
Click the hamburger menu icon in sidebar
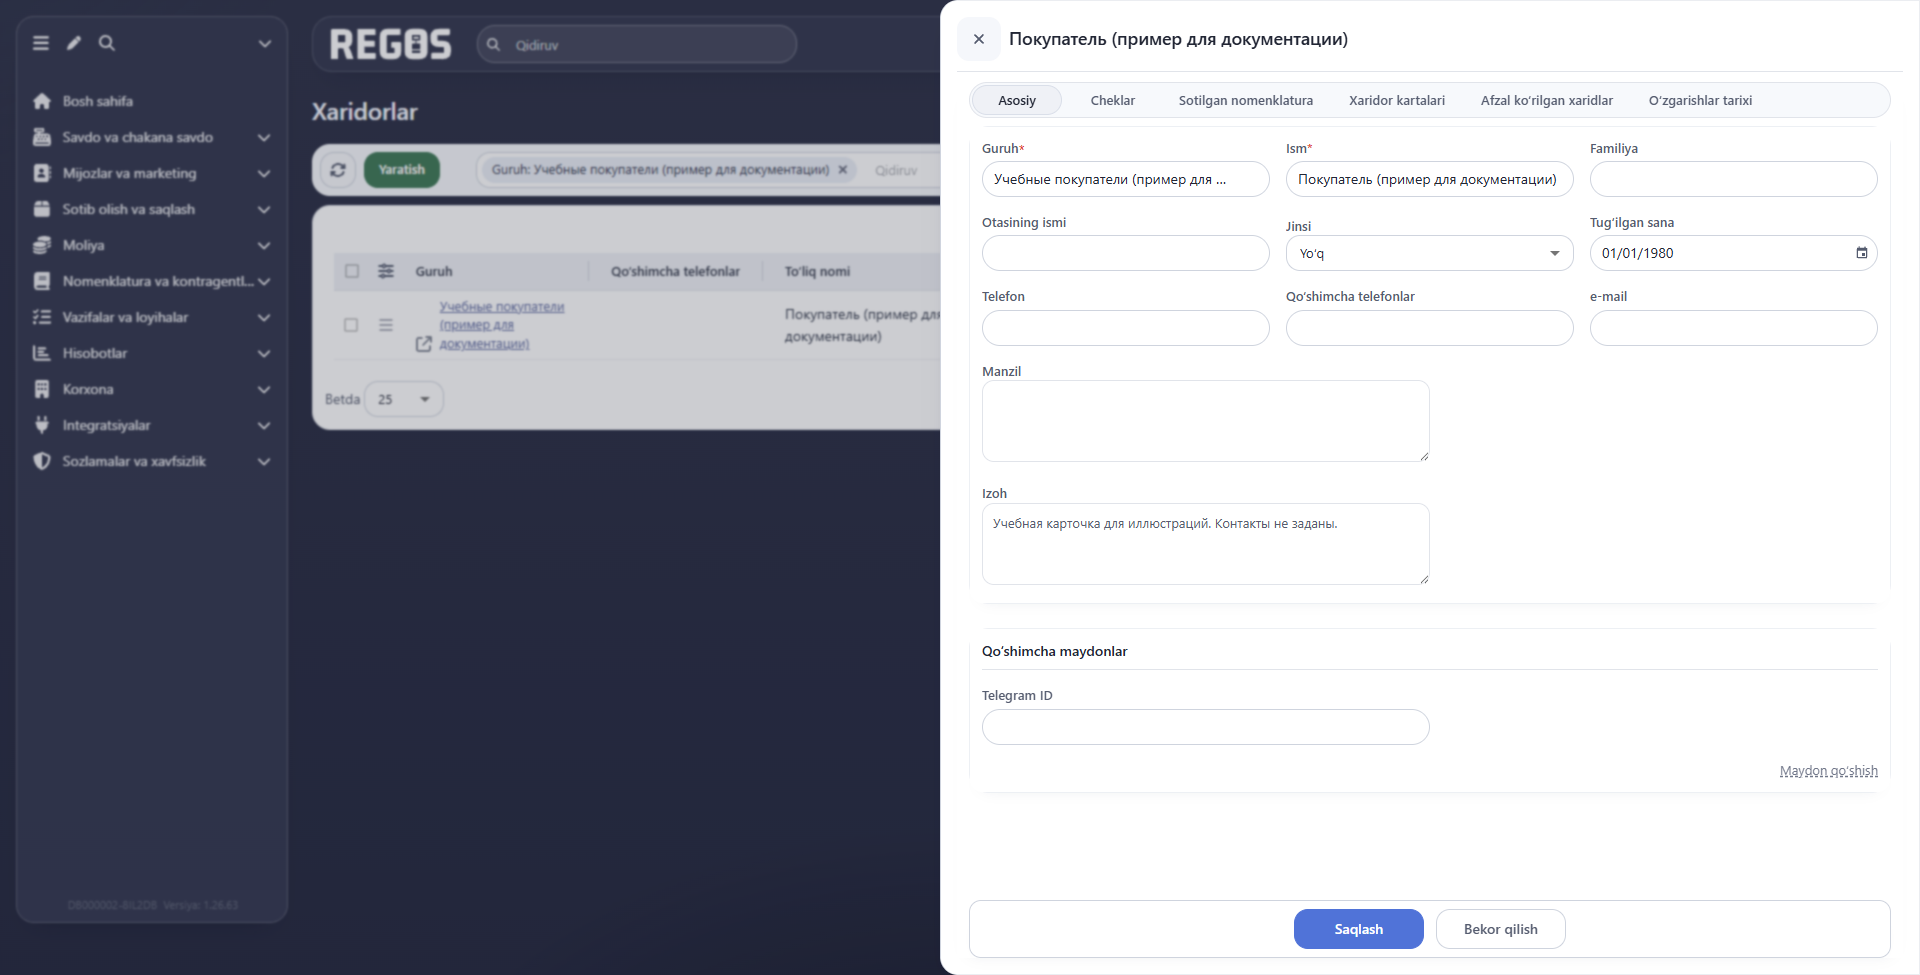pyautogui.click(x=41, y=43)
